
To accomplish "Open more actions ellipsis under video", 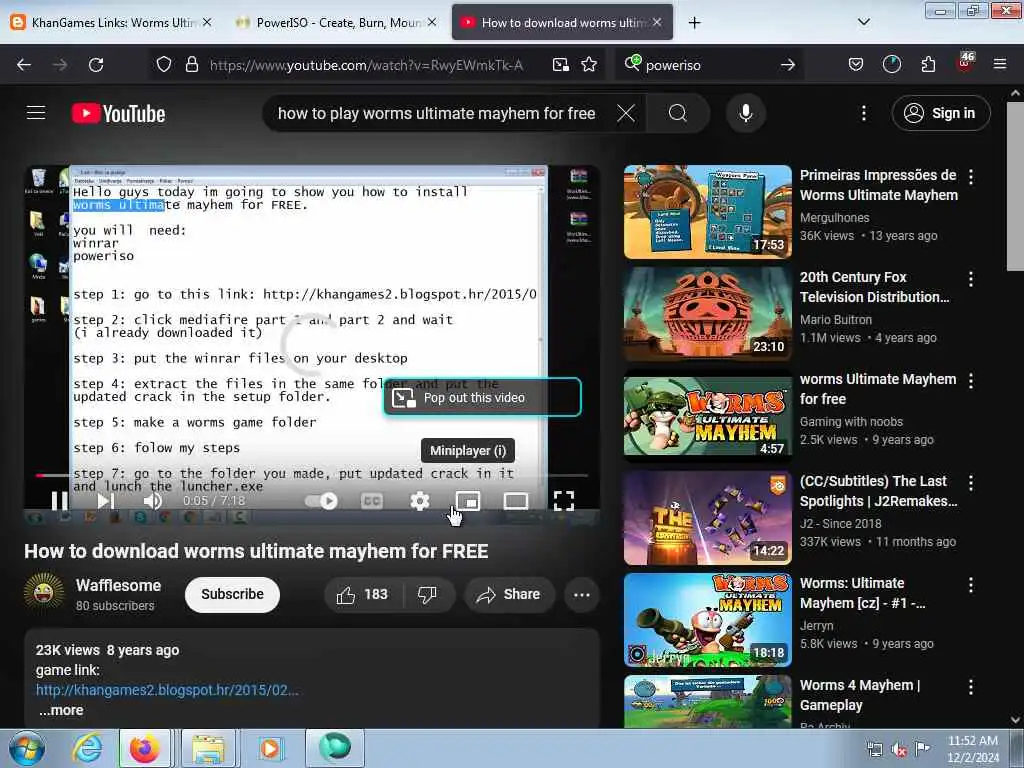I will point(581,594).
